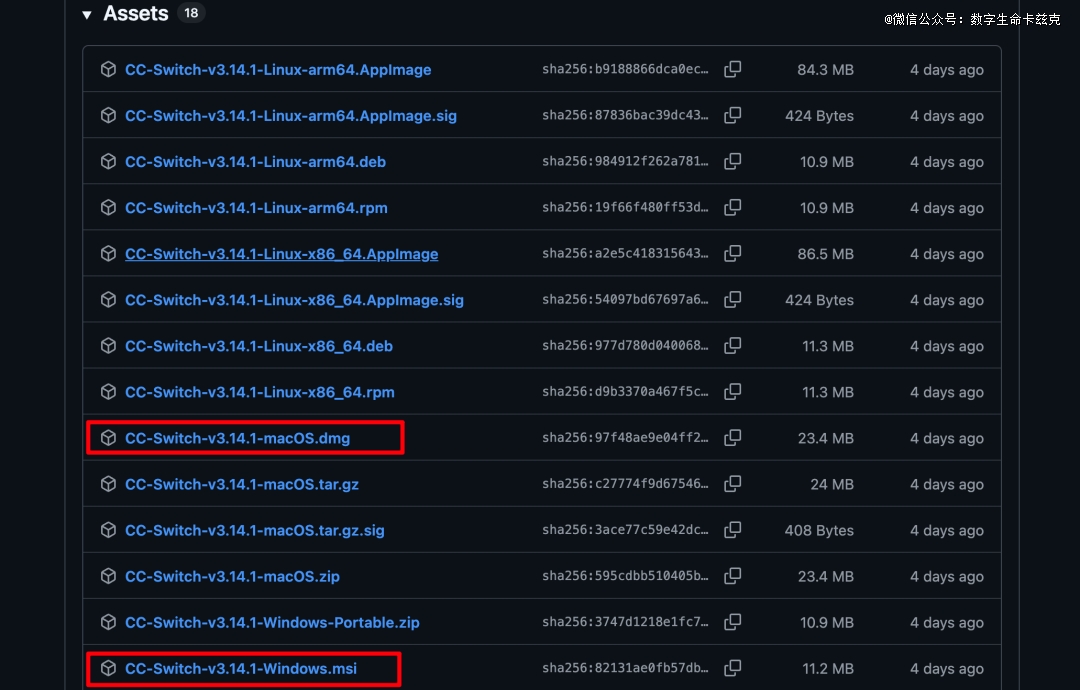Download CC-Switch-v3.14.1-Linux-x86_64.AppImage
The image size is (1080, 690).
coord(281,254)
